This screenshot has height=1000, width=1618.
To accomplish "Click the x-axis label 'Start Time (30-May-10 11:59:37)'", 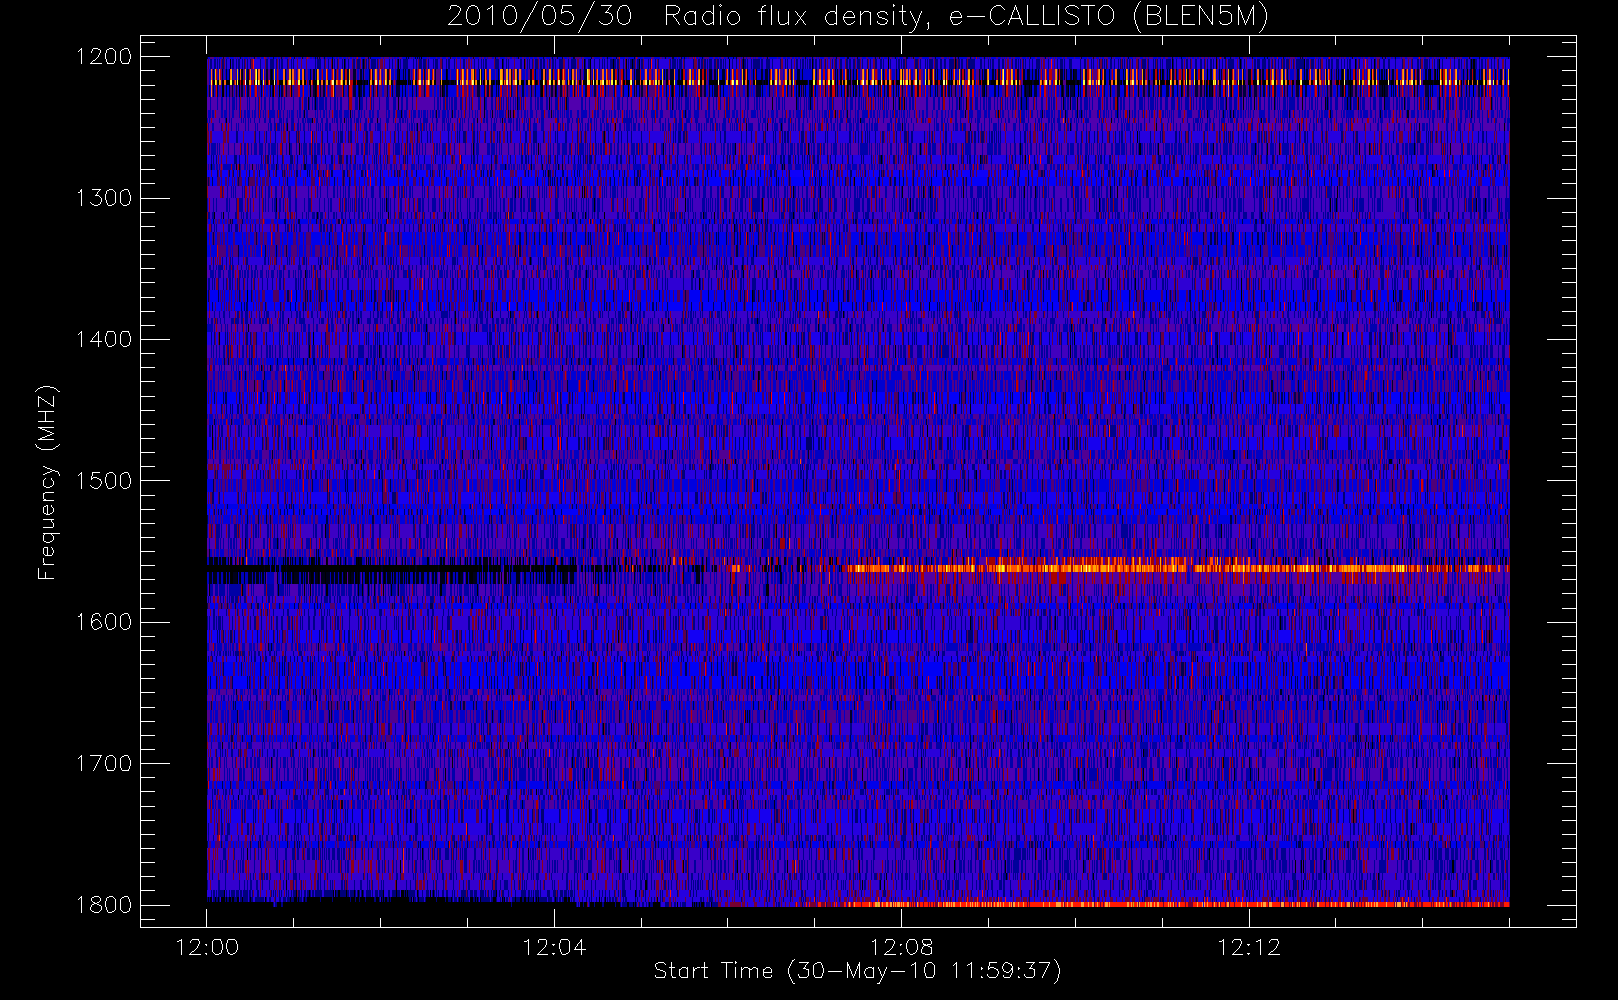I will pos(857,971).
